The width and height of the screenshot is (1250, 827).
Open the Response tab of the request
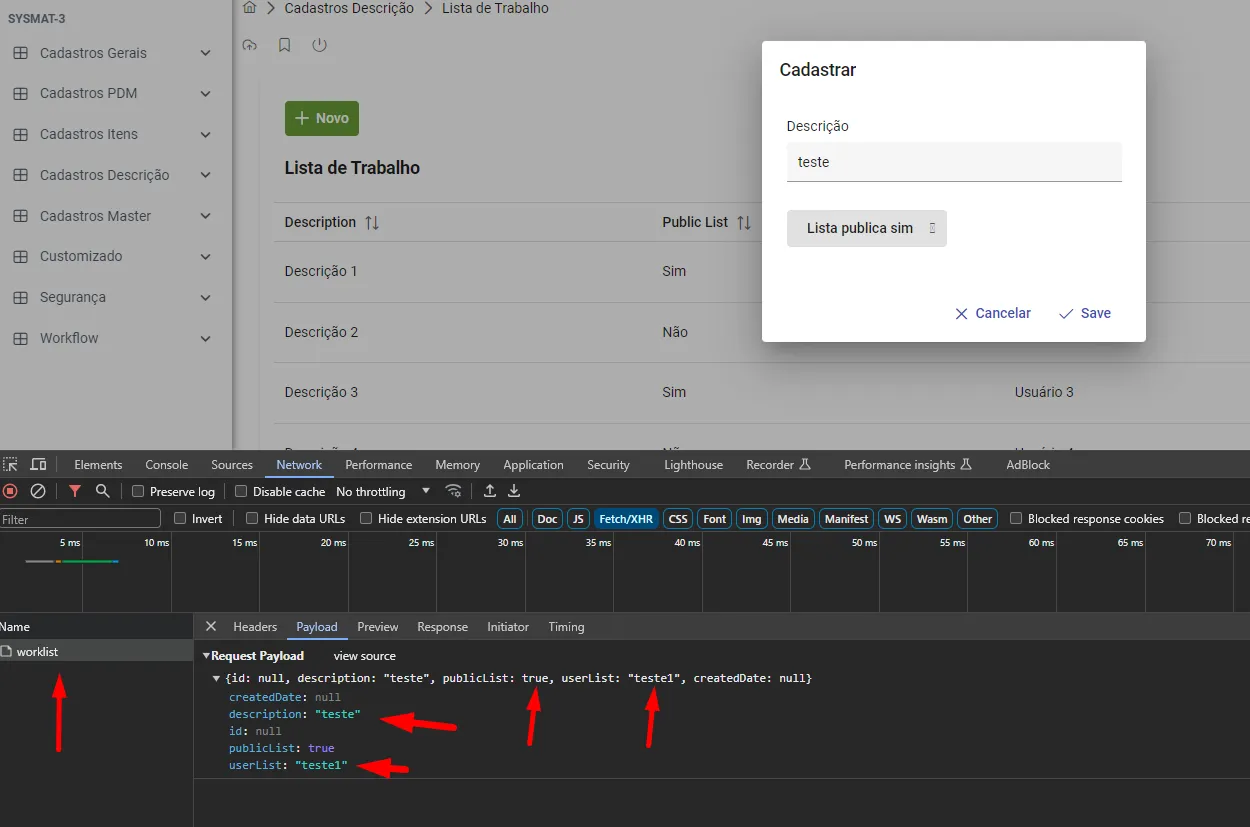442,627
